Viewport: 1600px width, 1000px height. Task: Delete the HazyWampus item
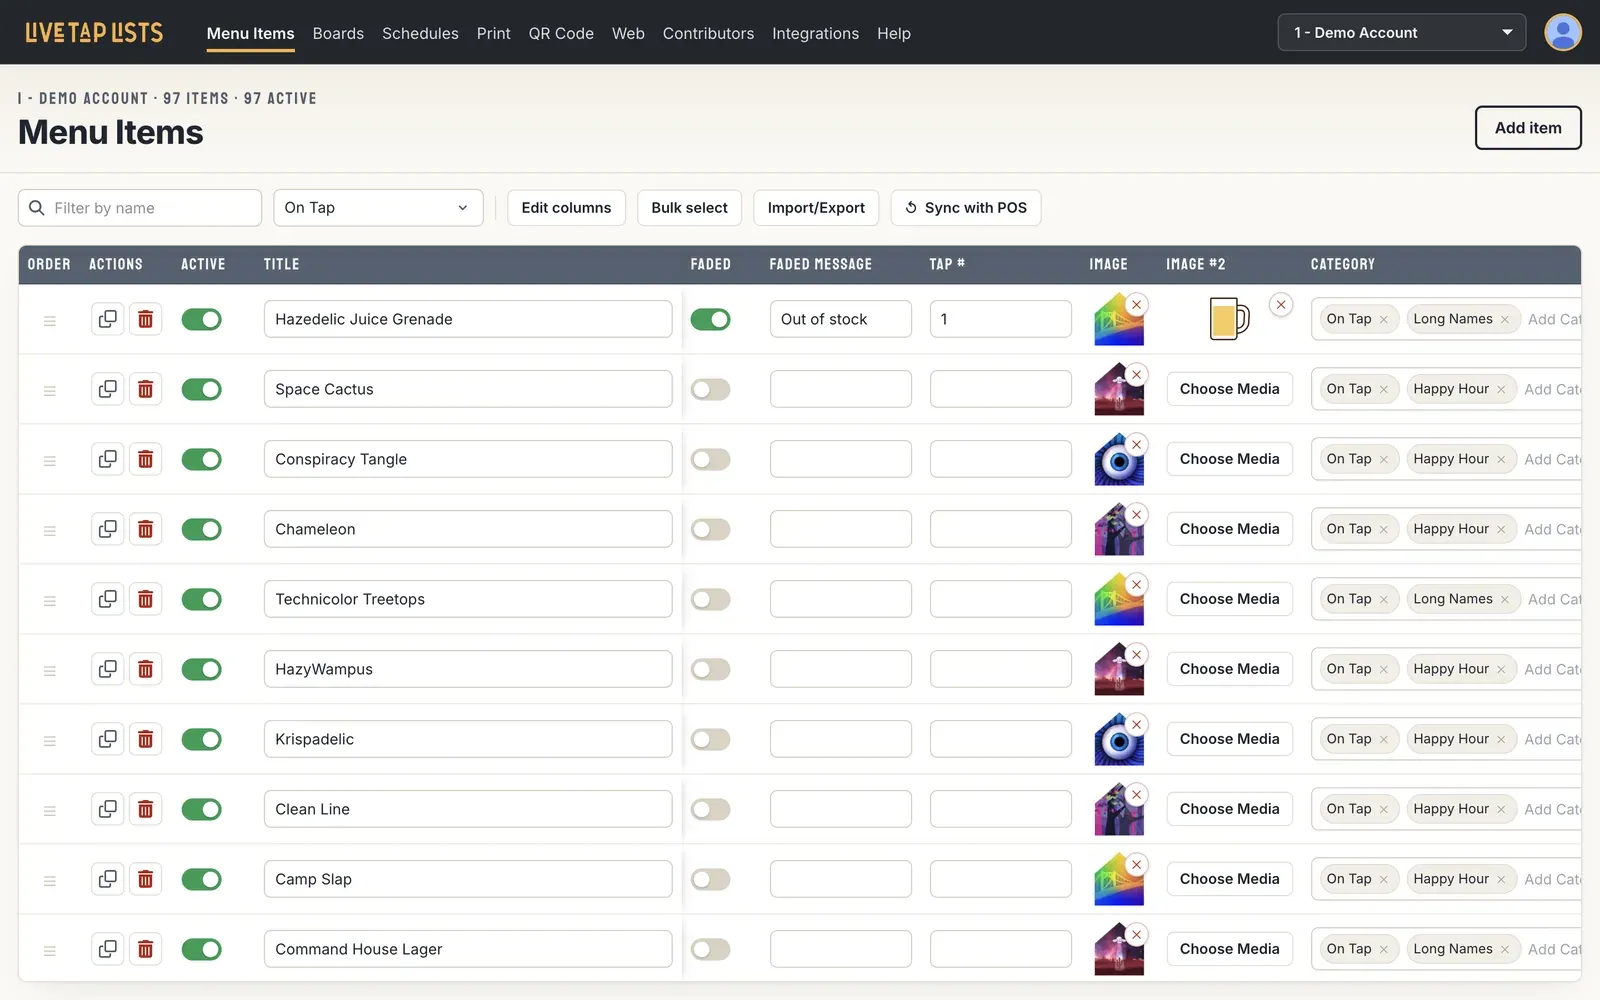tap(145, 669)
